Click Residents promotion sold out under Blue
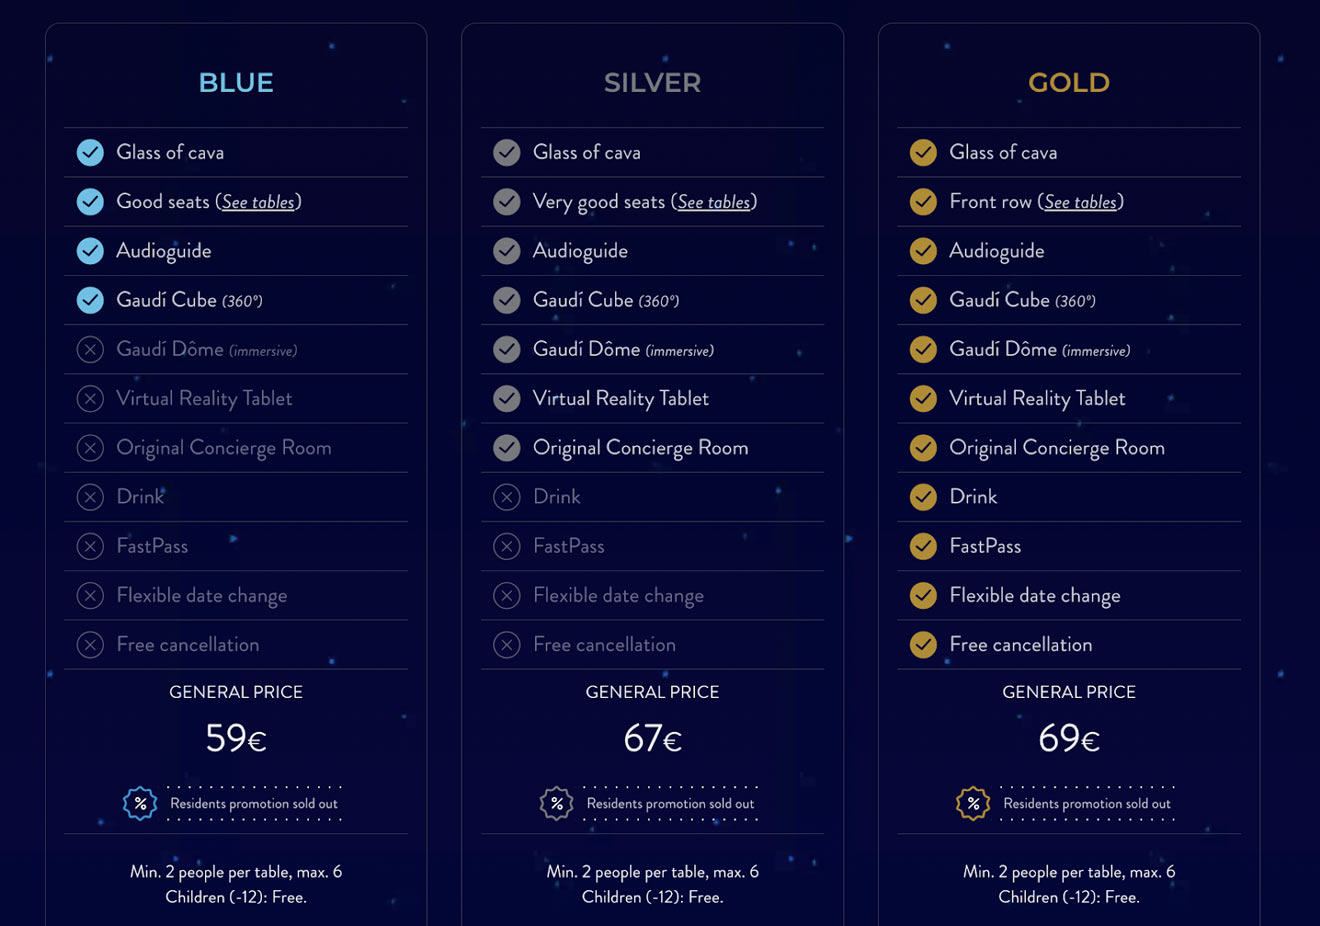1320x926 pixels. coord(254,804)
